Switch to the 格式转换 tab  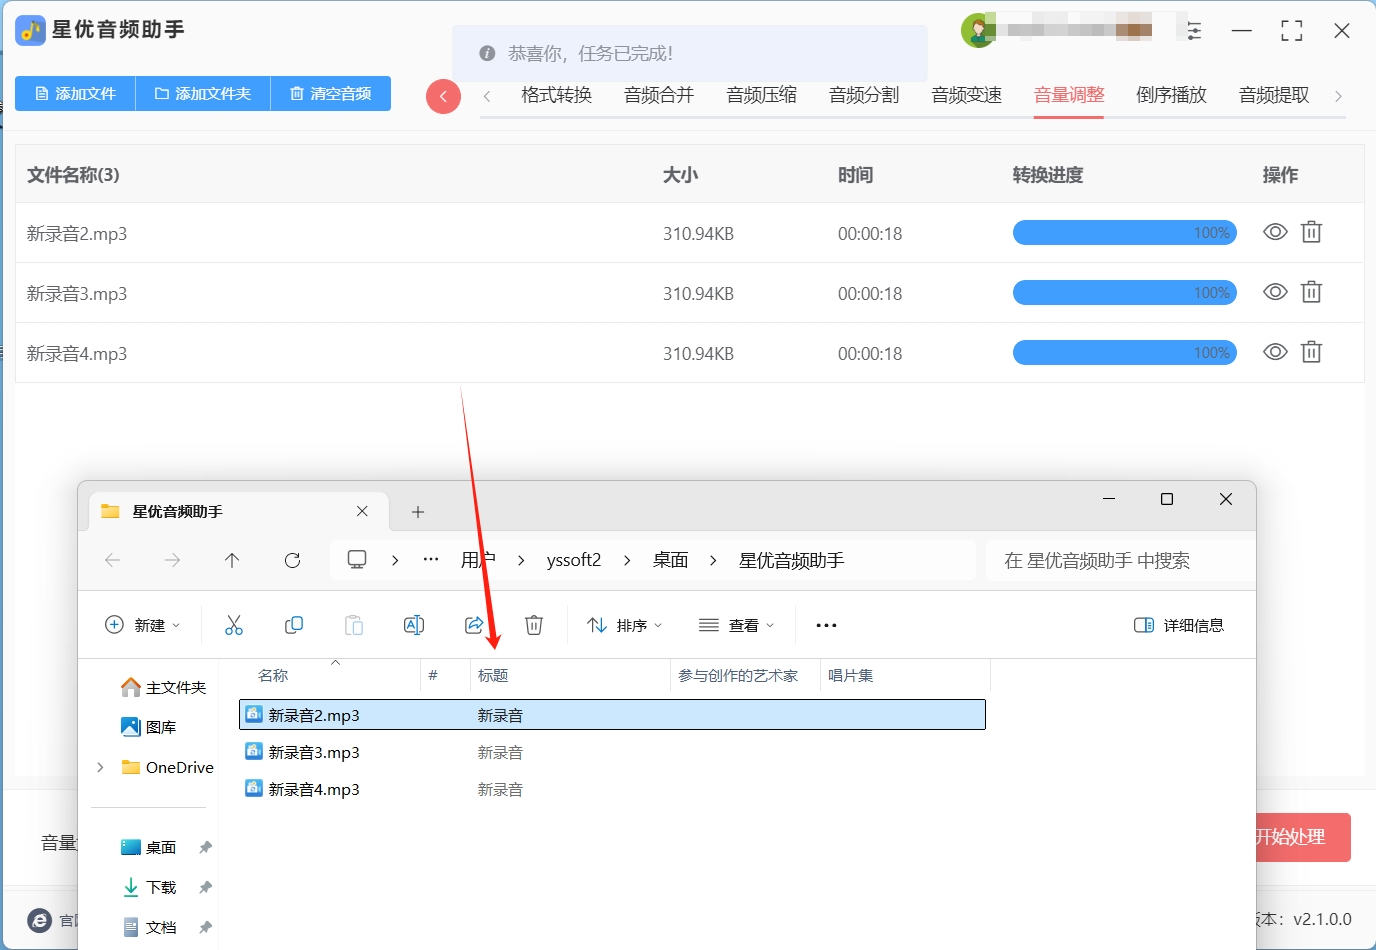click(x=557, y=95)
